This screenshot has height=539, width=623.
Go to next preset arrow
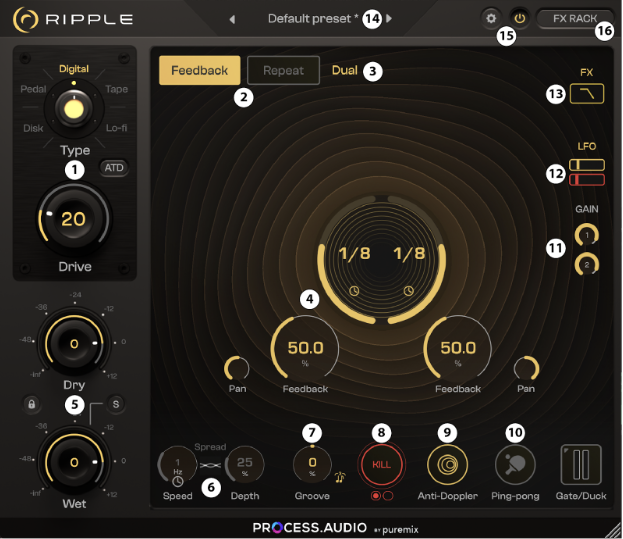389,19
